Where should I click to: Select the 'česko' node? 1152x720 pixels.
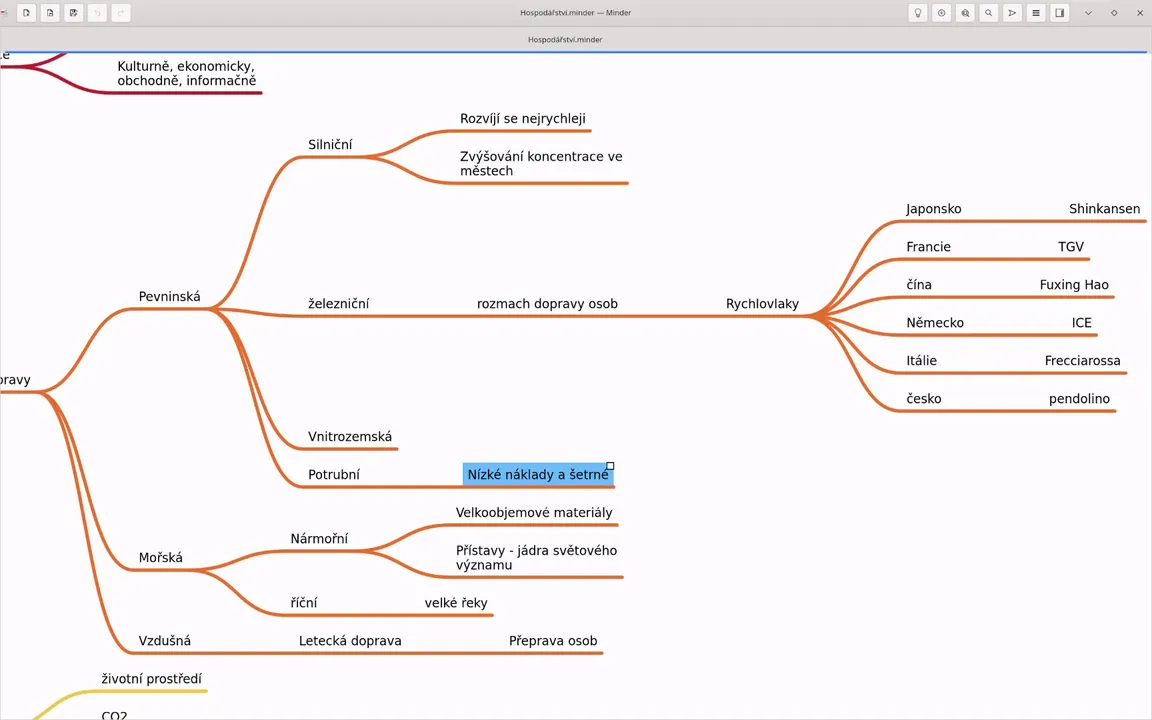pos(924,399)
